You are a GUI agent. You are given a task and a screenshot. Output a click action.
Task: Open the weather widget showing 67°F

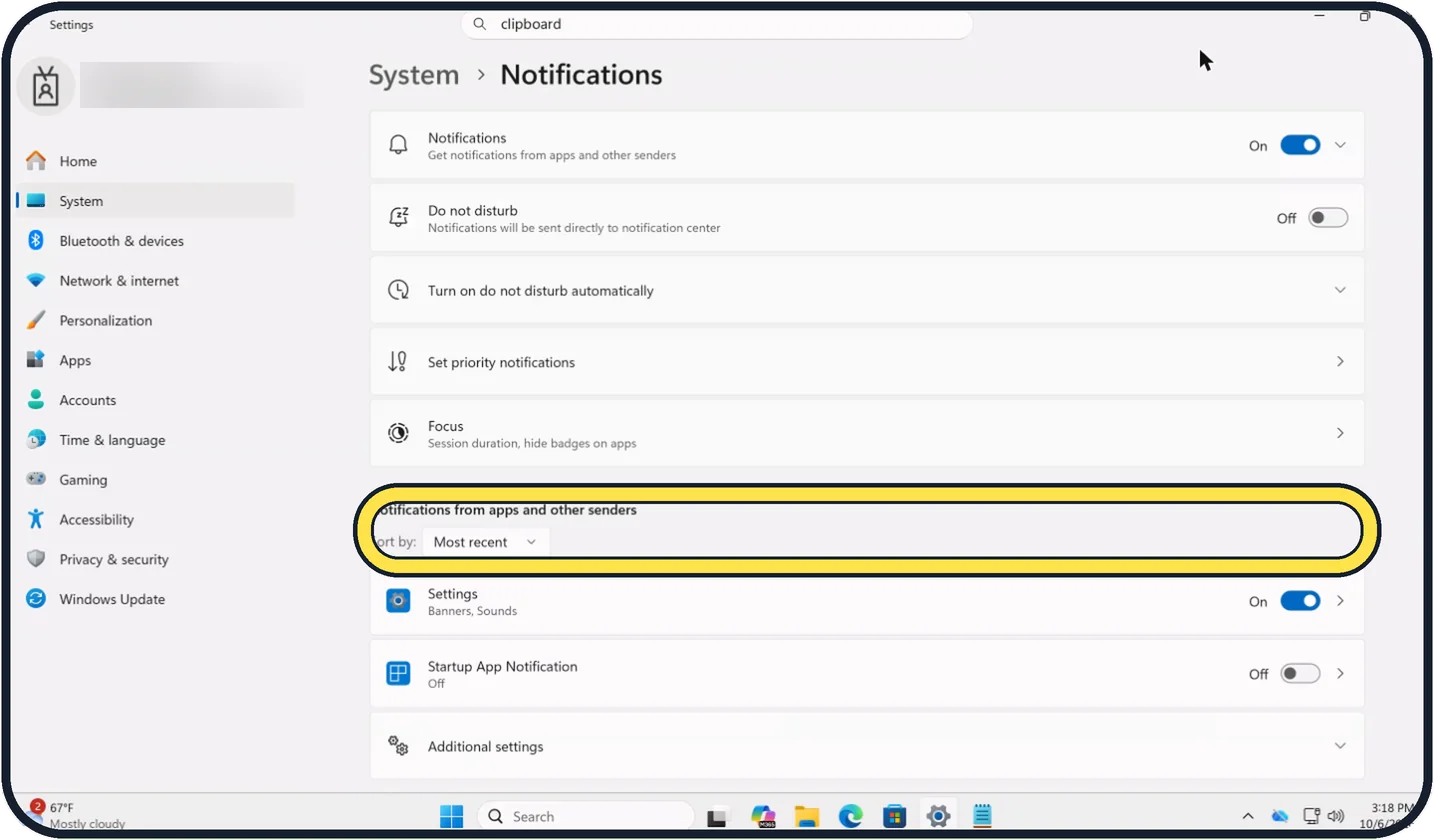tap(77, 815)
